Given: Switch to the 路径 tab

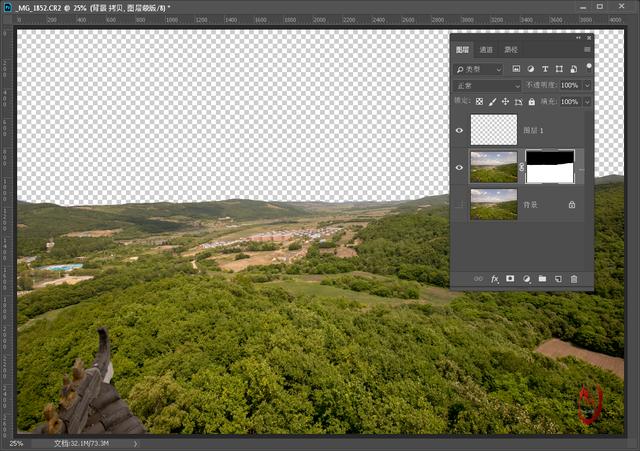Looking at the screenshot, I should click(511, 49).
